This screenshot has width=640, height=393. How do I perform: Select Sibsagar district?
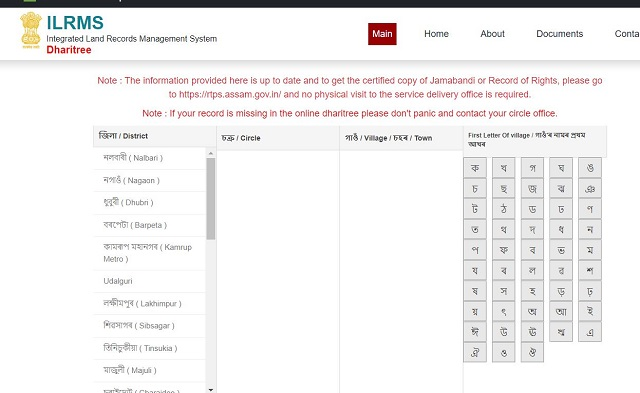149,326
